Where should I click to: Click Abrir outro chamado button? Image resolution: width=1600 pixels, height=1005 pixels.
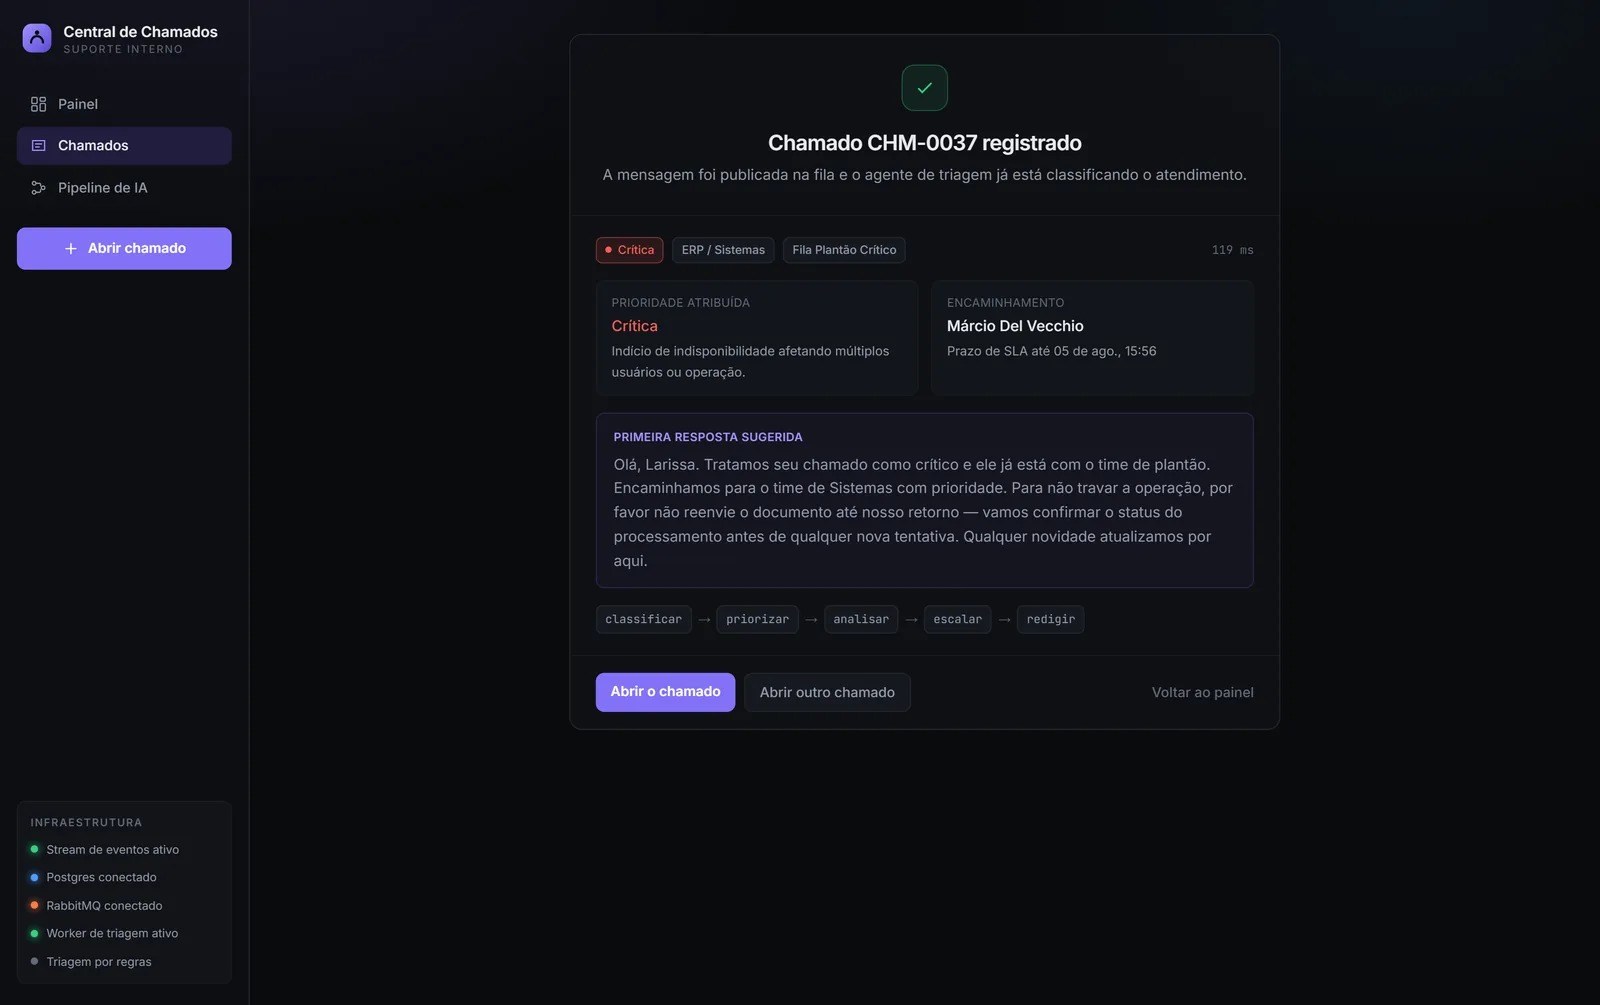click(x=827, y=692)
